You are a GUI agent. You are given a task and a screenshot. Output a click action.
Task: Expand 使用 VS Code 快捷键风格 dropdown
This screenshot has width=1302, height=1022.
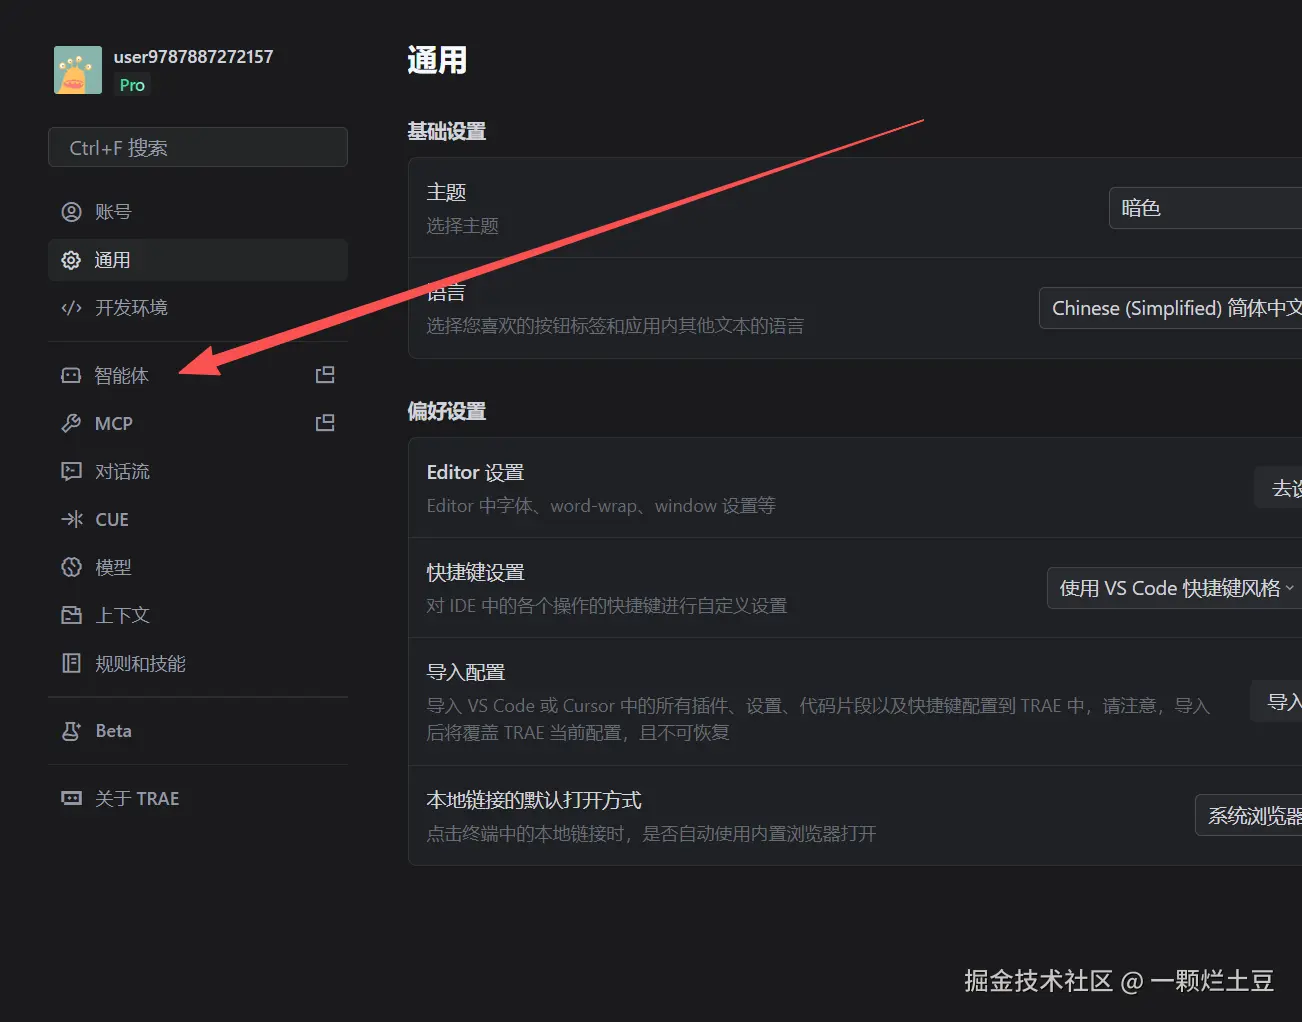click(1174, 588)
